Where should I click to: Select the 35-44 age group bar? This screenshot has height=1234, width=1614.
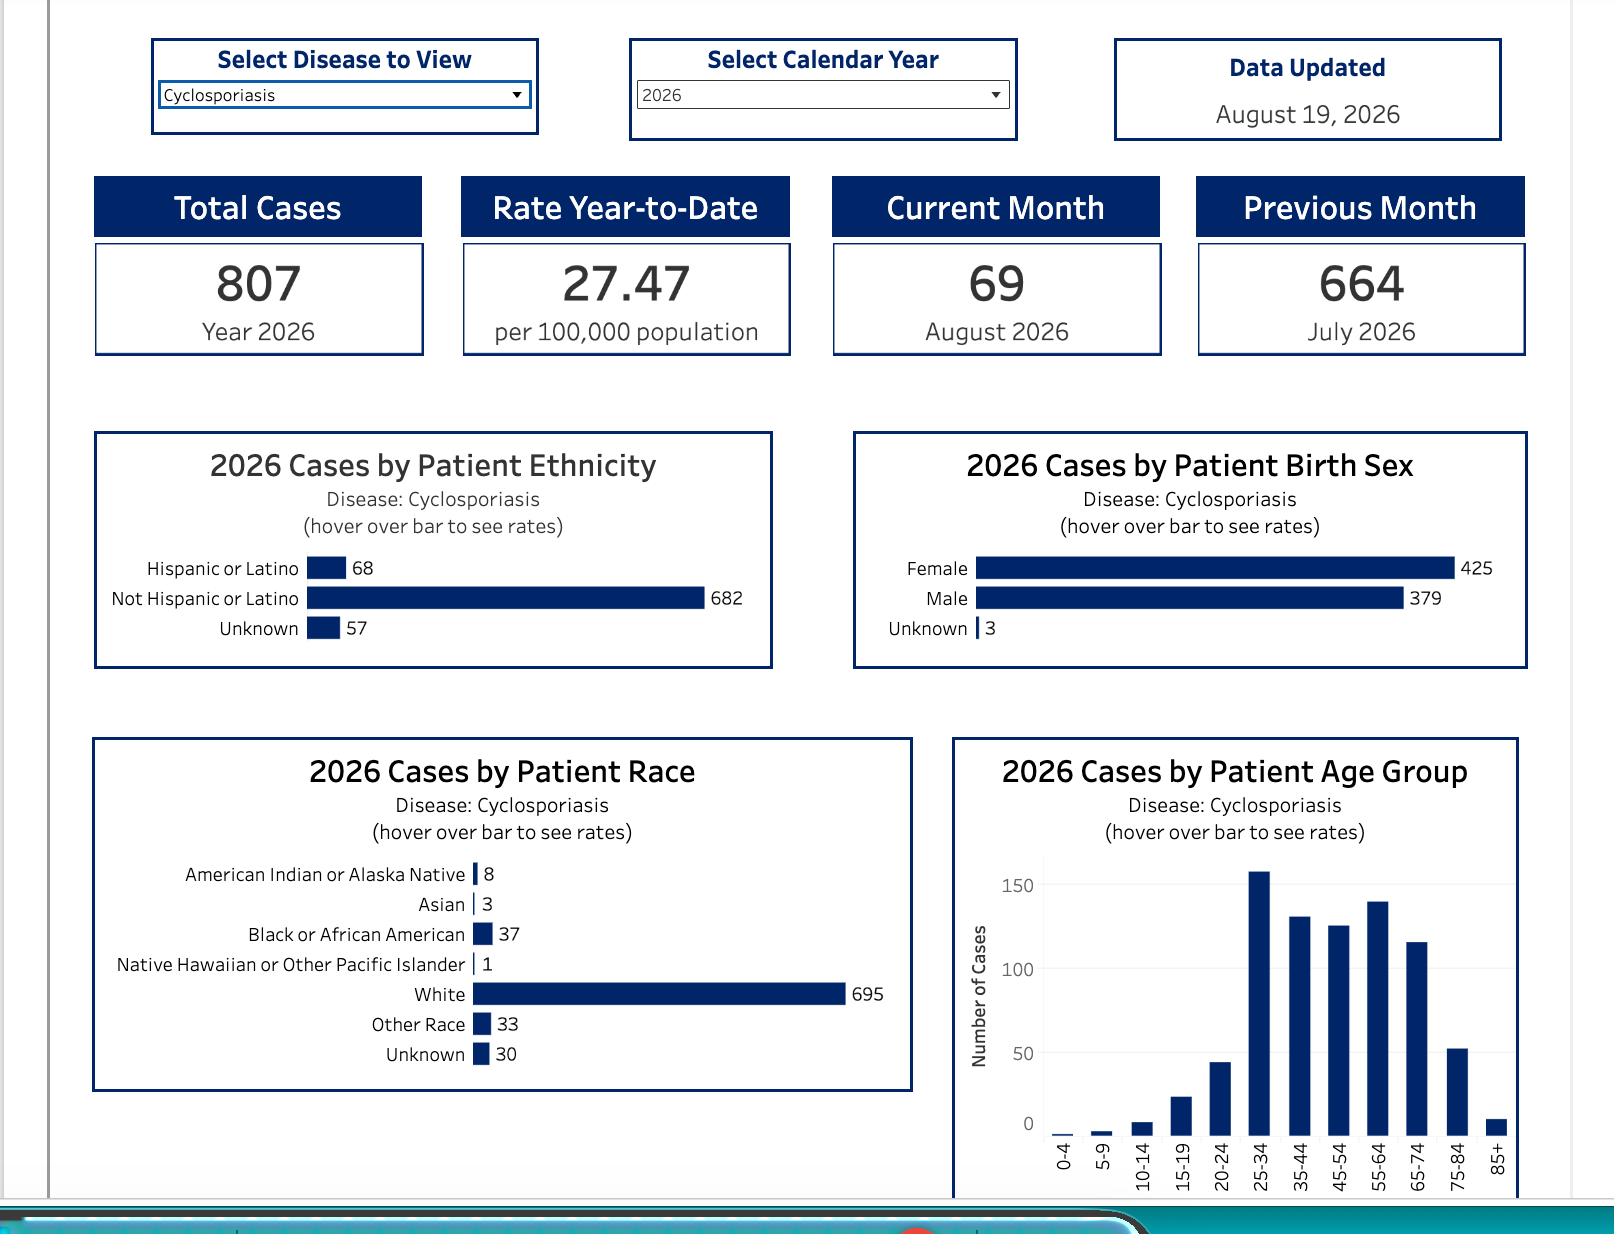click(x=1300, y=1026)
